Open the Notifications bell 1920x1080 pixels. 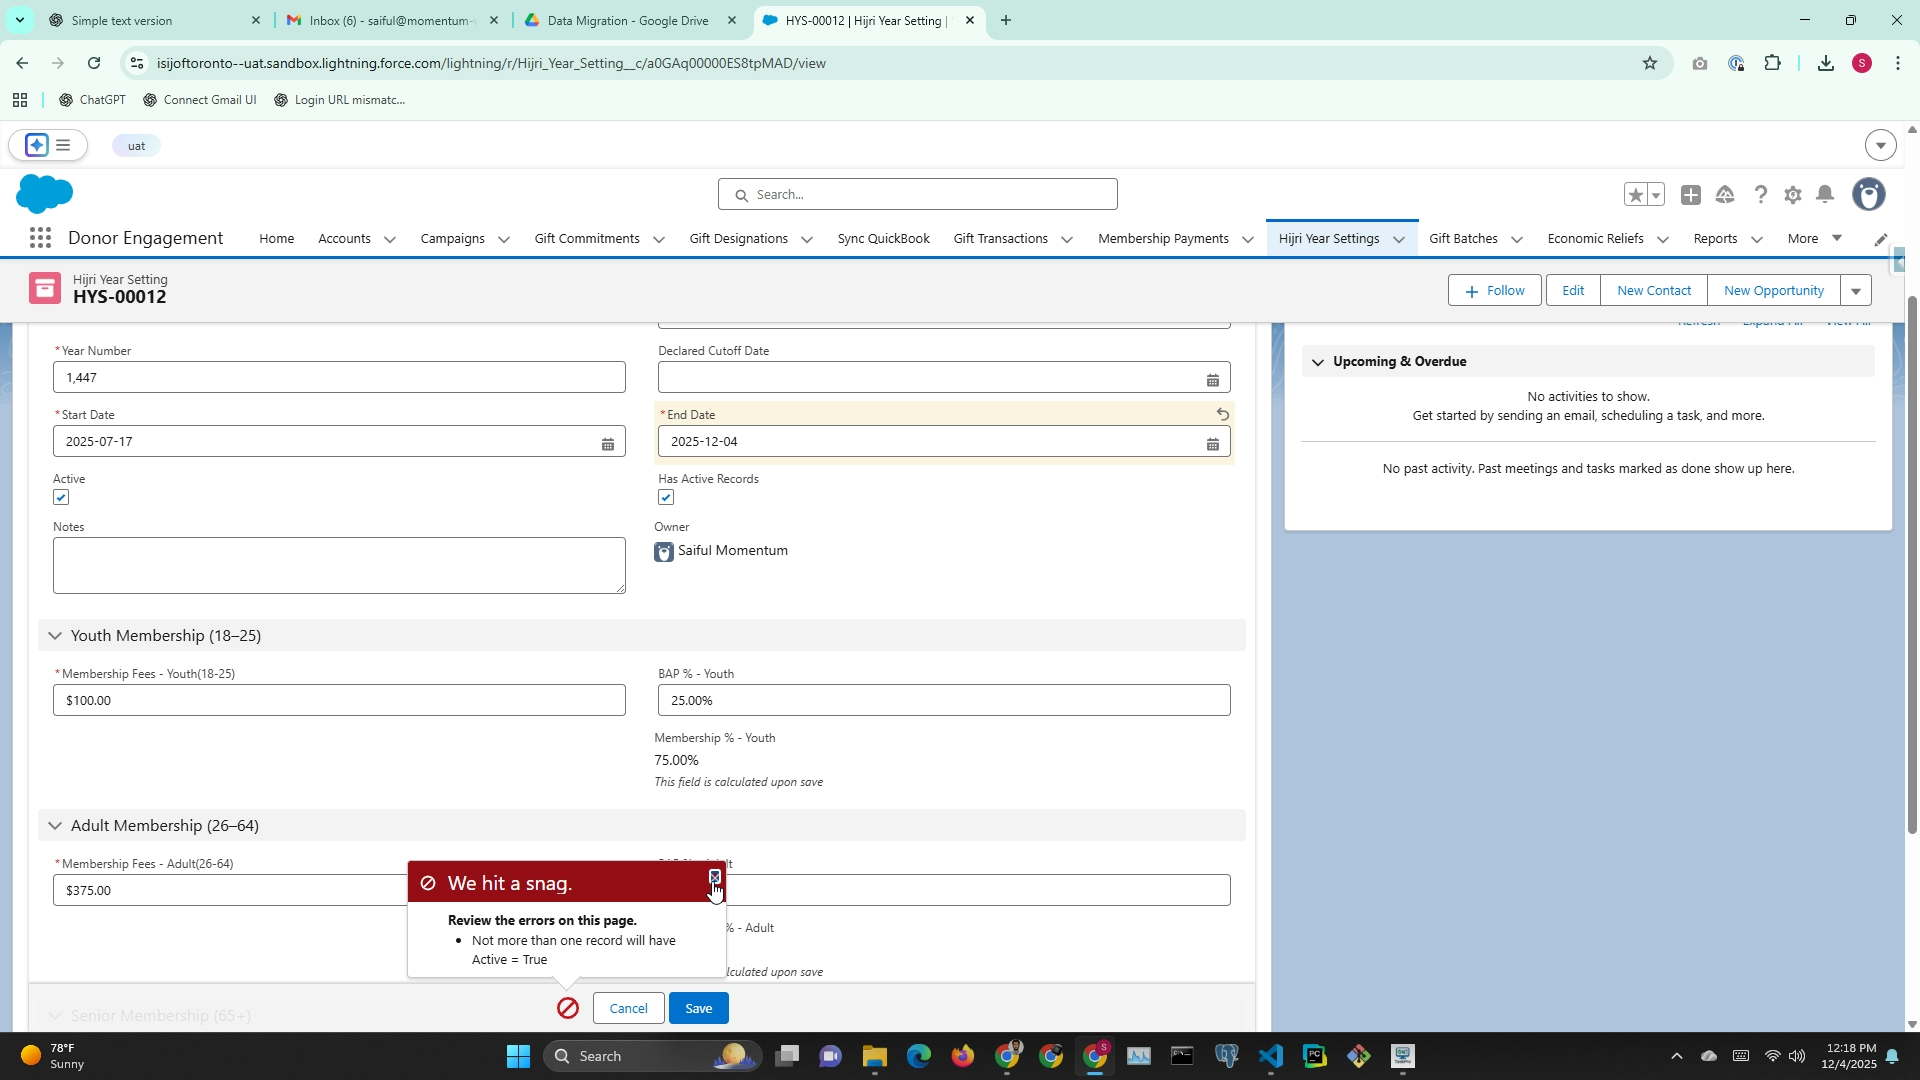(x=1825, y=195)
